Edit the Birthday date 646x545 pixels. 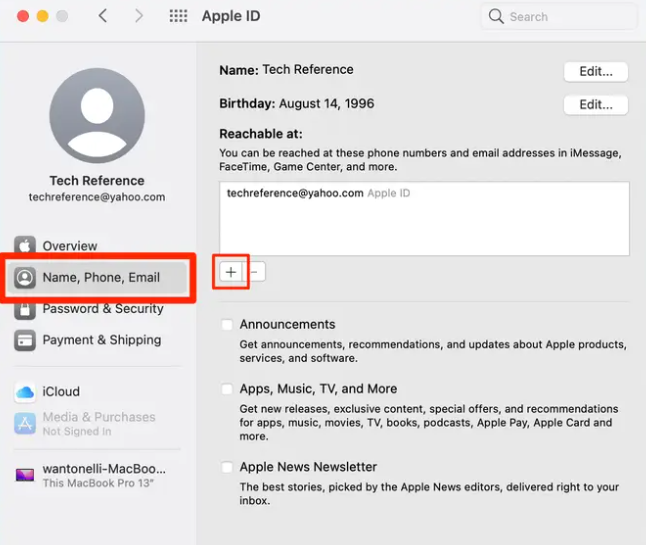tap(596, 105)
